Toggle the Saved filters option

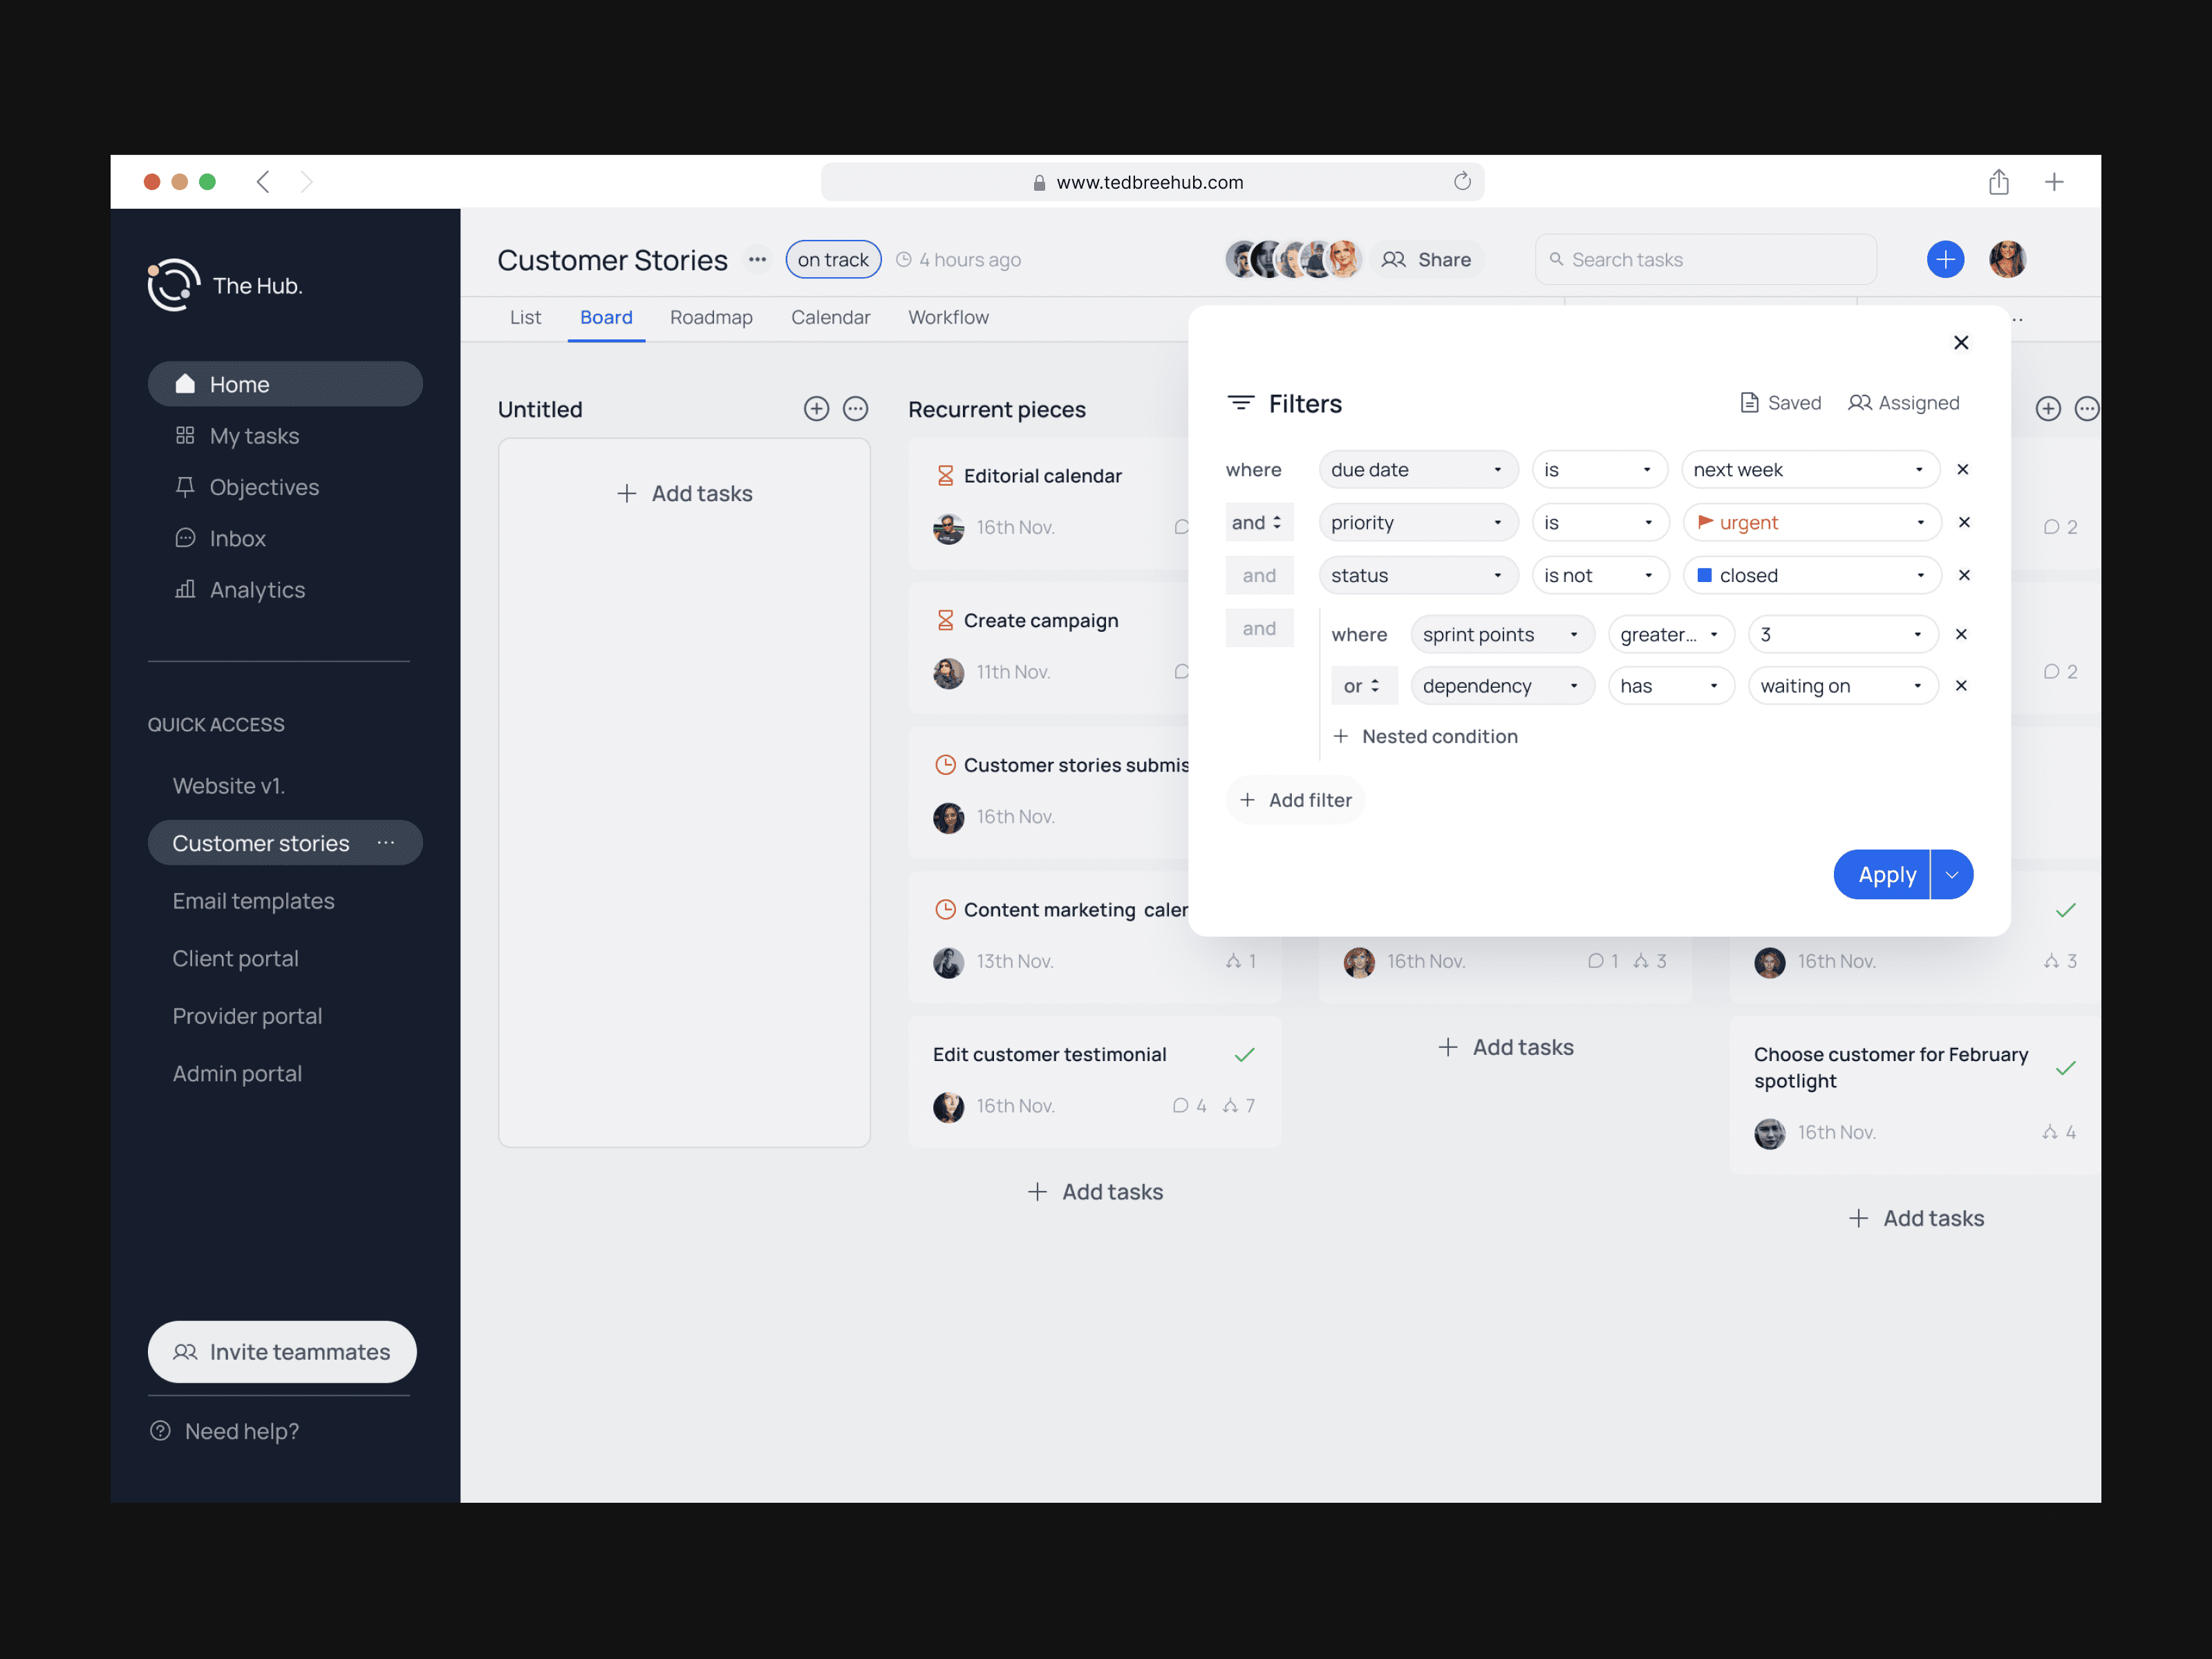[x=1779, y=402]
